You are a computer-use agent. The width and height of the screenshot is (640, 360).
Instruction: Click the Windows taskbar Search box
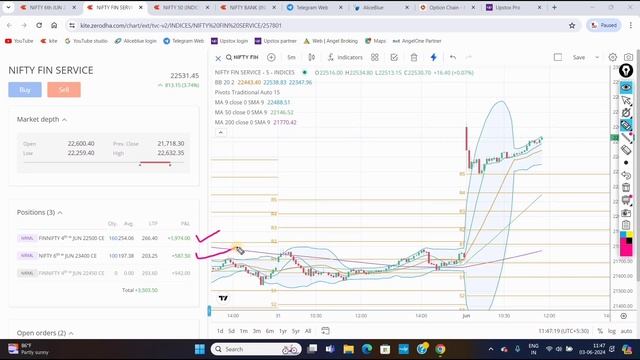pos(256,349)
